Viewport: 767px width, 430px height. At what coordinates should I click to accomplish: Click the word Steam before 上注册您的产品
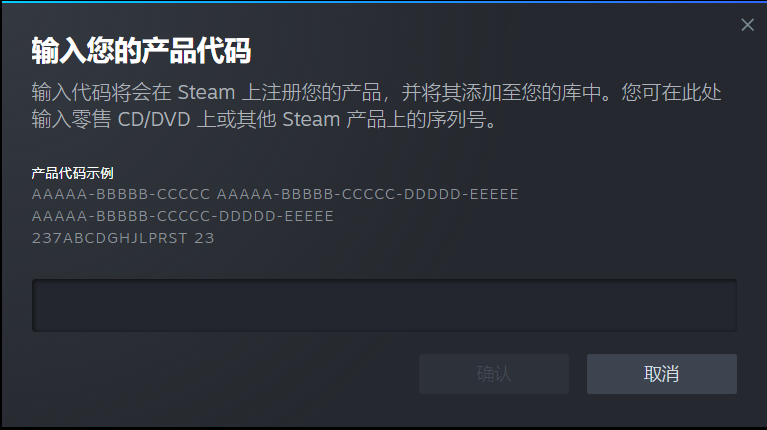206,92
